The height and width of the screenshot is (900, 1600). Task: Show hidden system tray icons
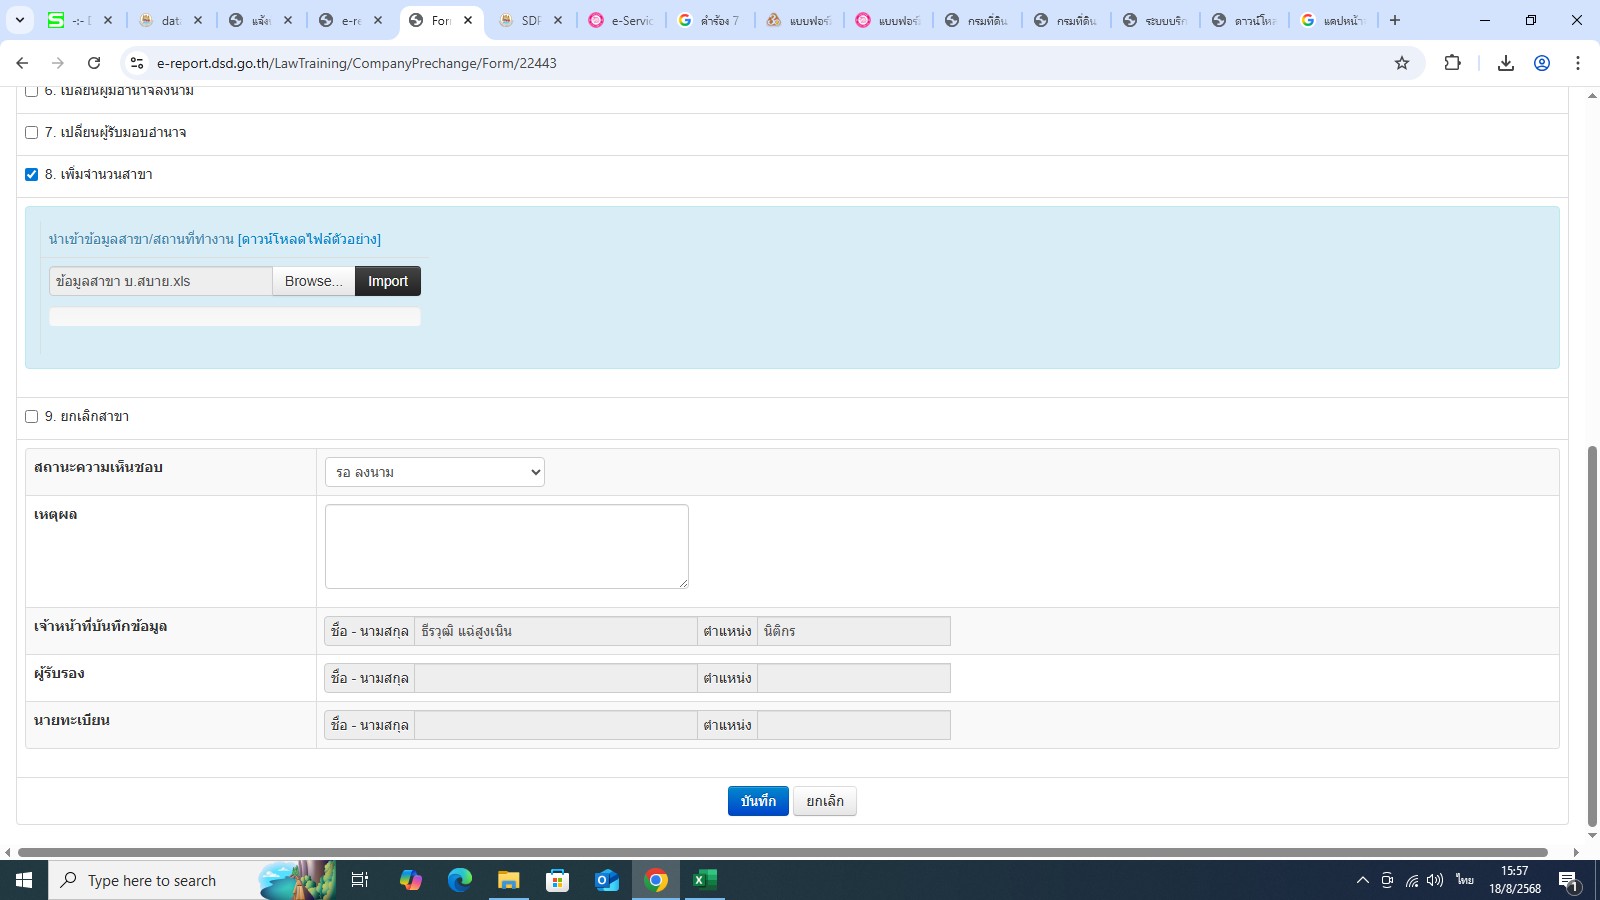coord(1362,880)
